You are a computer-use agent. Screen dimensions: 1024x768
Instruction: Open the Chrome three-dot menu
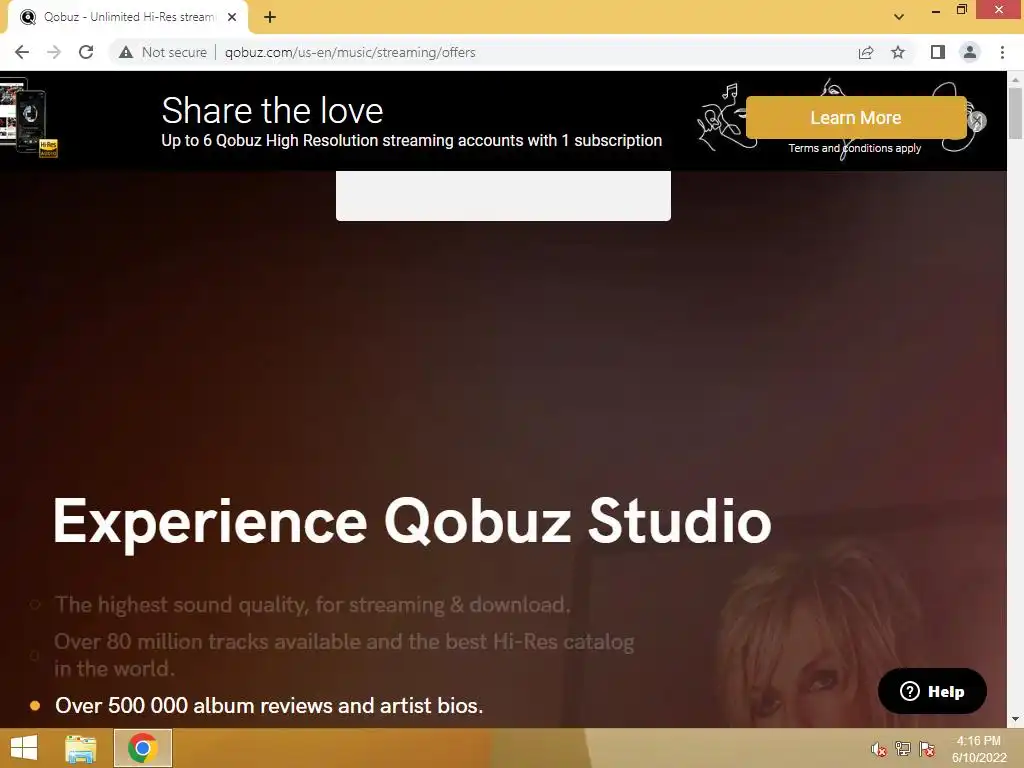[1002, 52]
